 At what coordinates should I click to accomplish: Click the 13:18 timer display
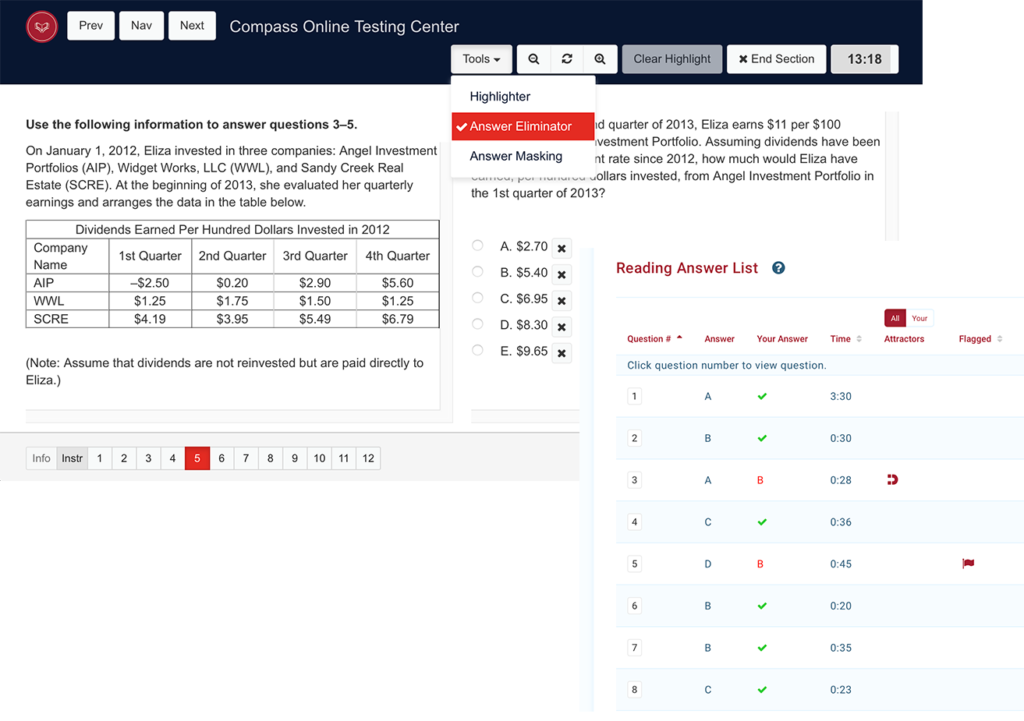pos(864,59)
